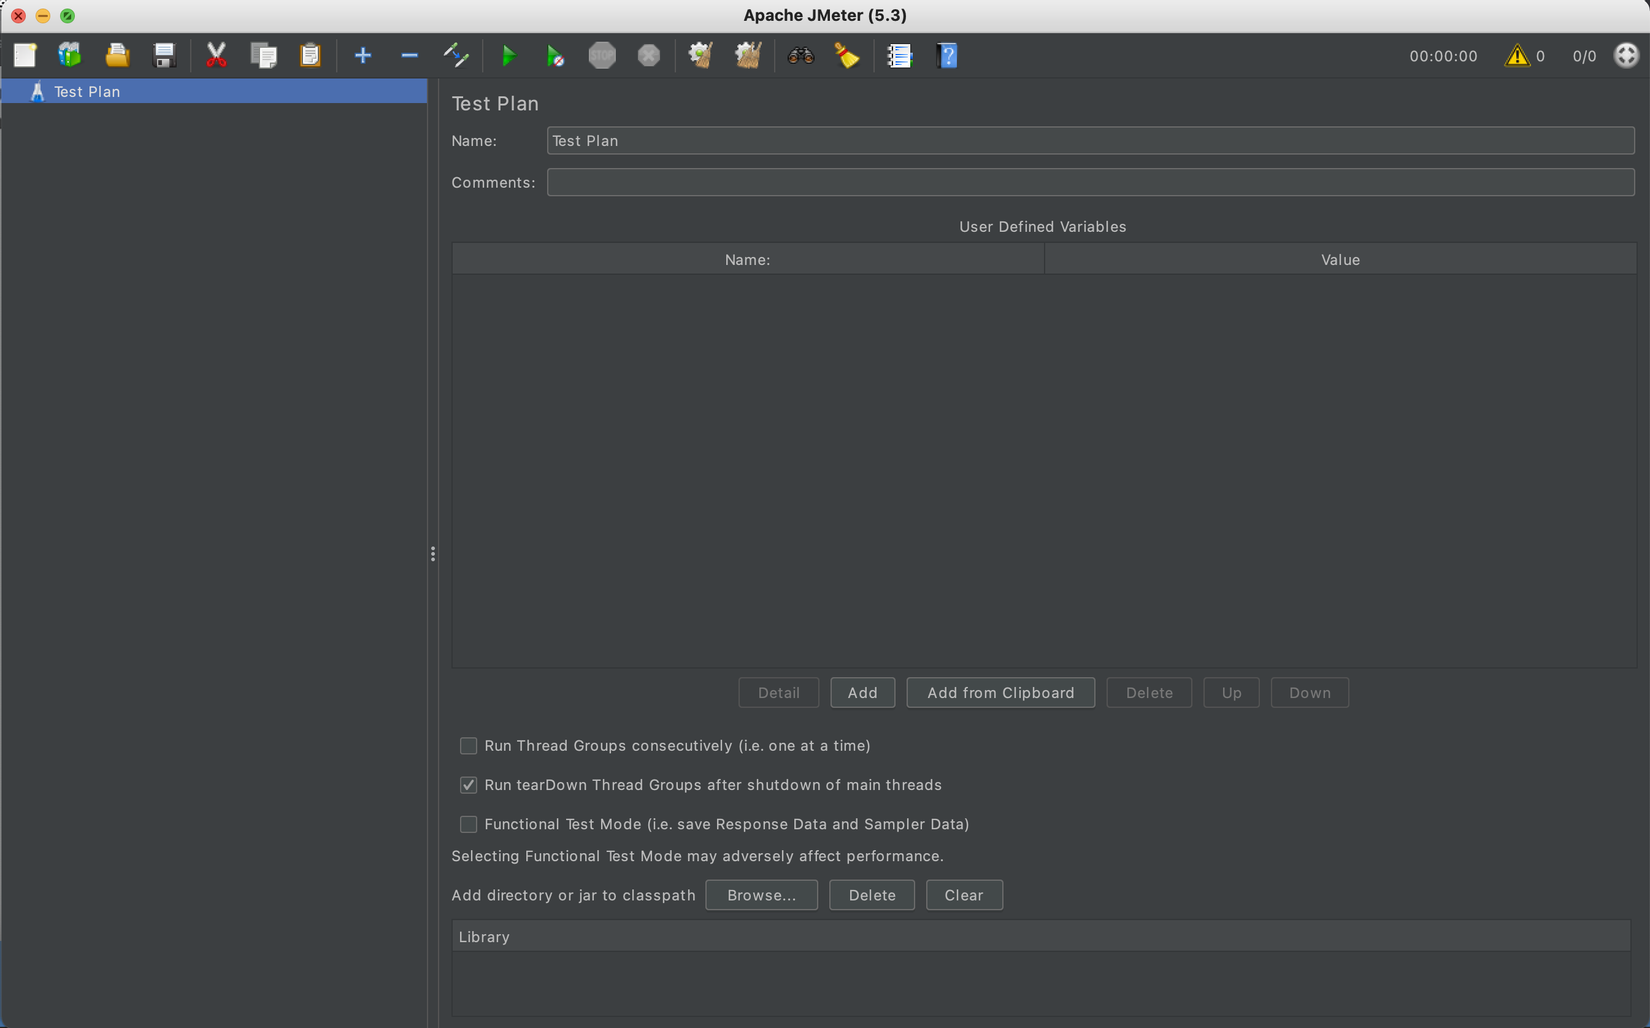Open Help with question mark icon
This screenshot has height=1028, width=1650.
(x=947, y=56)
